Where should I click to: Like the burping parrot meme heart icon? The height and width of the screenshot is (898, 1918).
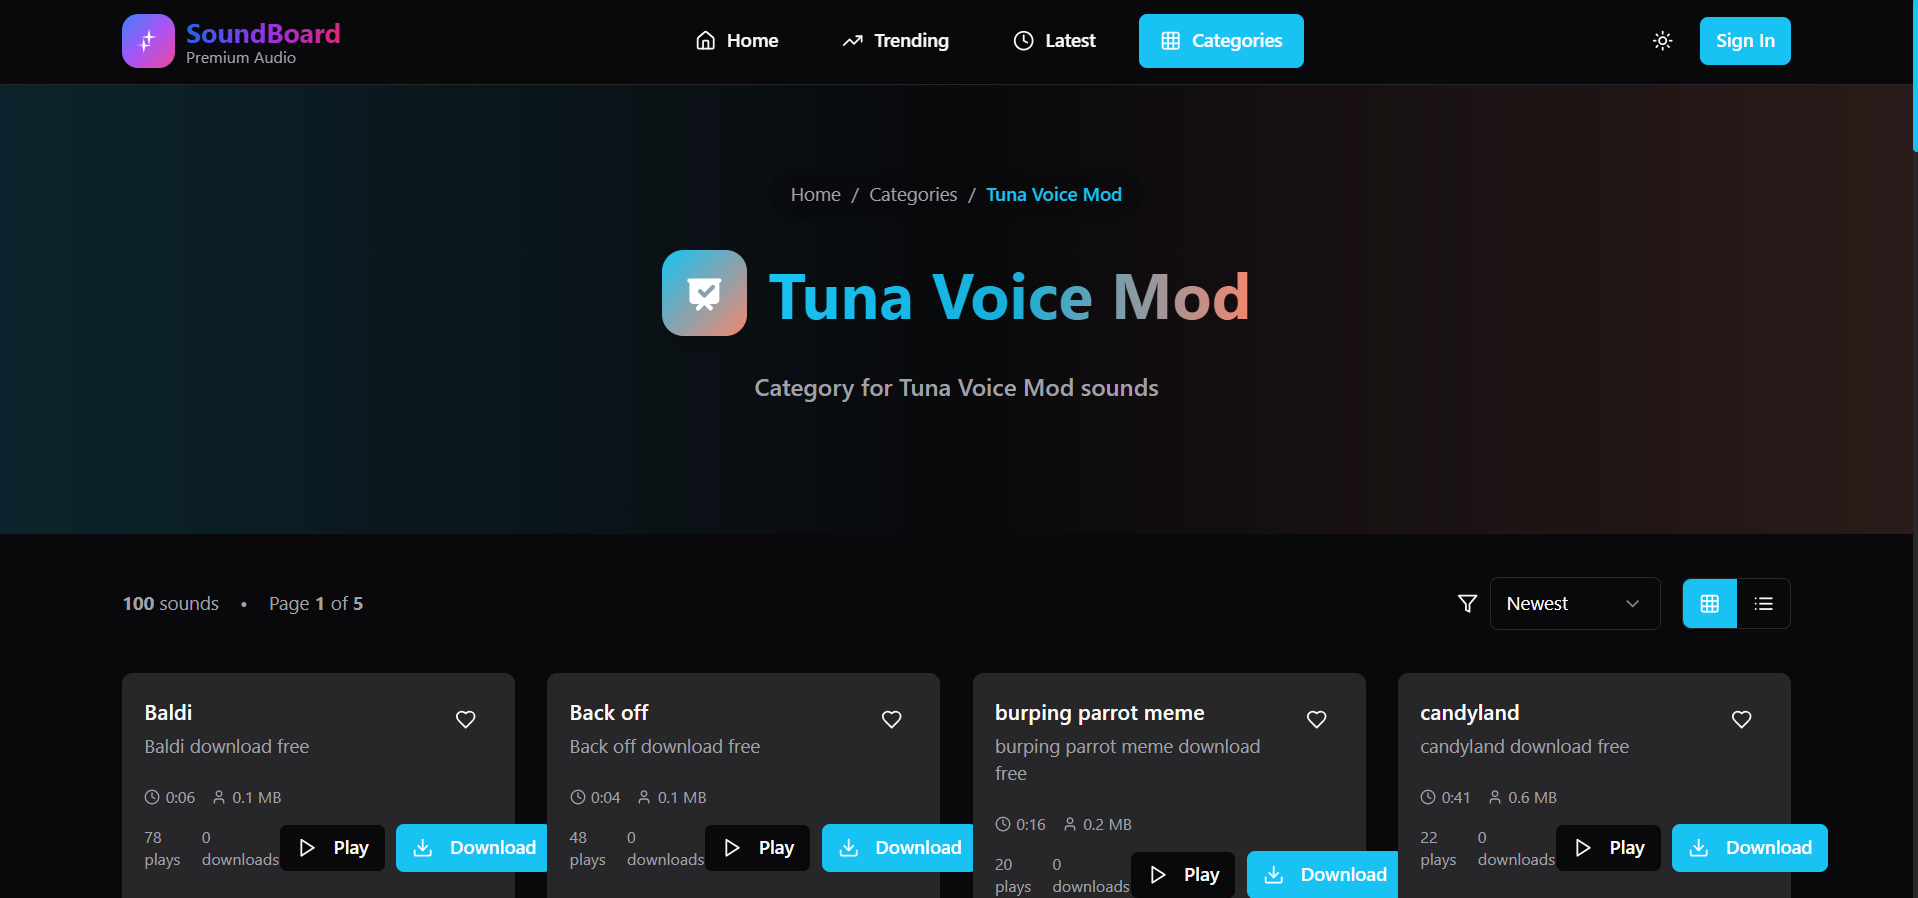tap(1317, 719)
